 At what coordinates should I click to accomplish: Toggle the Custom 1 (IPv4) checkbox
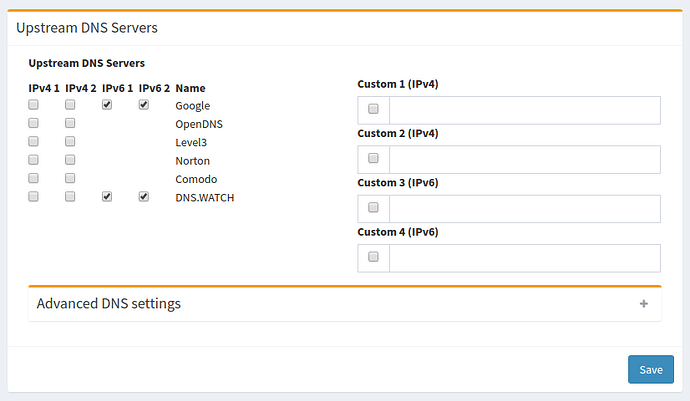374,109
